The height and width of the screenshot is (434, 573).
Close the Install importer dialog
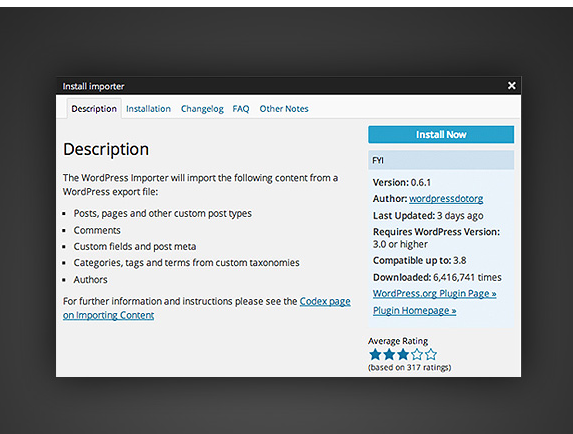click(x=512, y=85)
